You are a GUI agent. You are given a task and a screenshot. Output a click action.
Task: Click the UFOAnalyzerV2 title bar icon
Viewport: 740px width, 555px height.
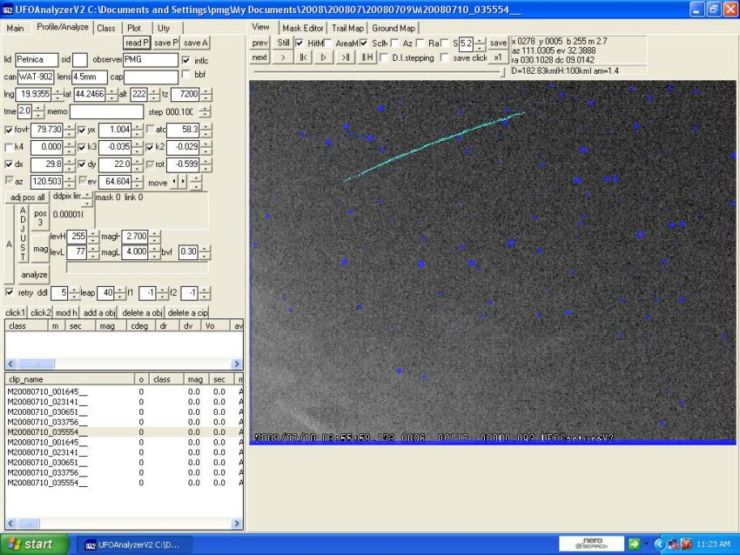click(8, 8)
